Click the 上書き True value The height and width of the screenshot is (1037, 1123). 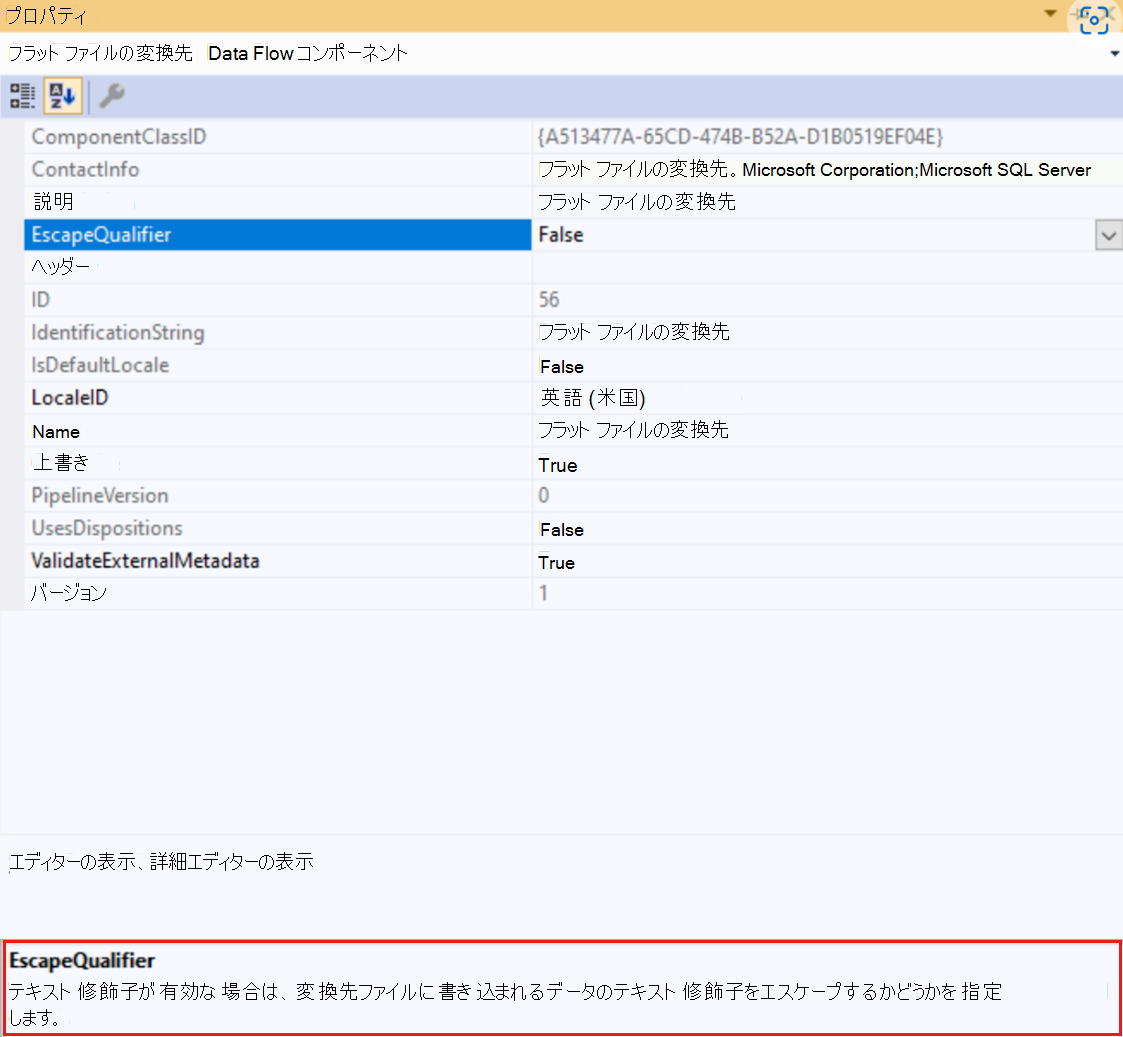557,466
